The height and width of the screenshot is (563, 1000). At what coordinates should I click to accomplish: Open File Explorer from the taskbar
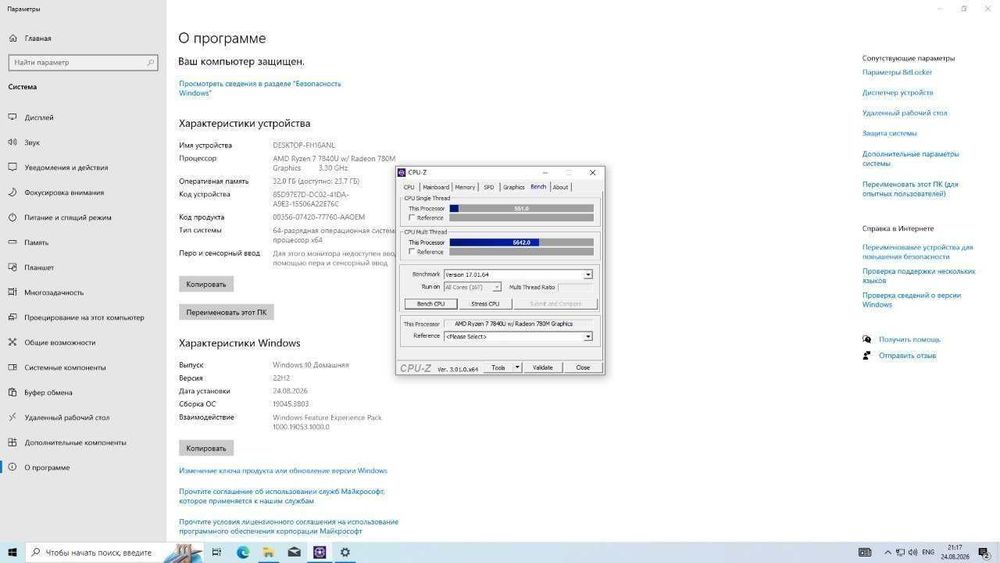[268, 552]
